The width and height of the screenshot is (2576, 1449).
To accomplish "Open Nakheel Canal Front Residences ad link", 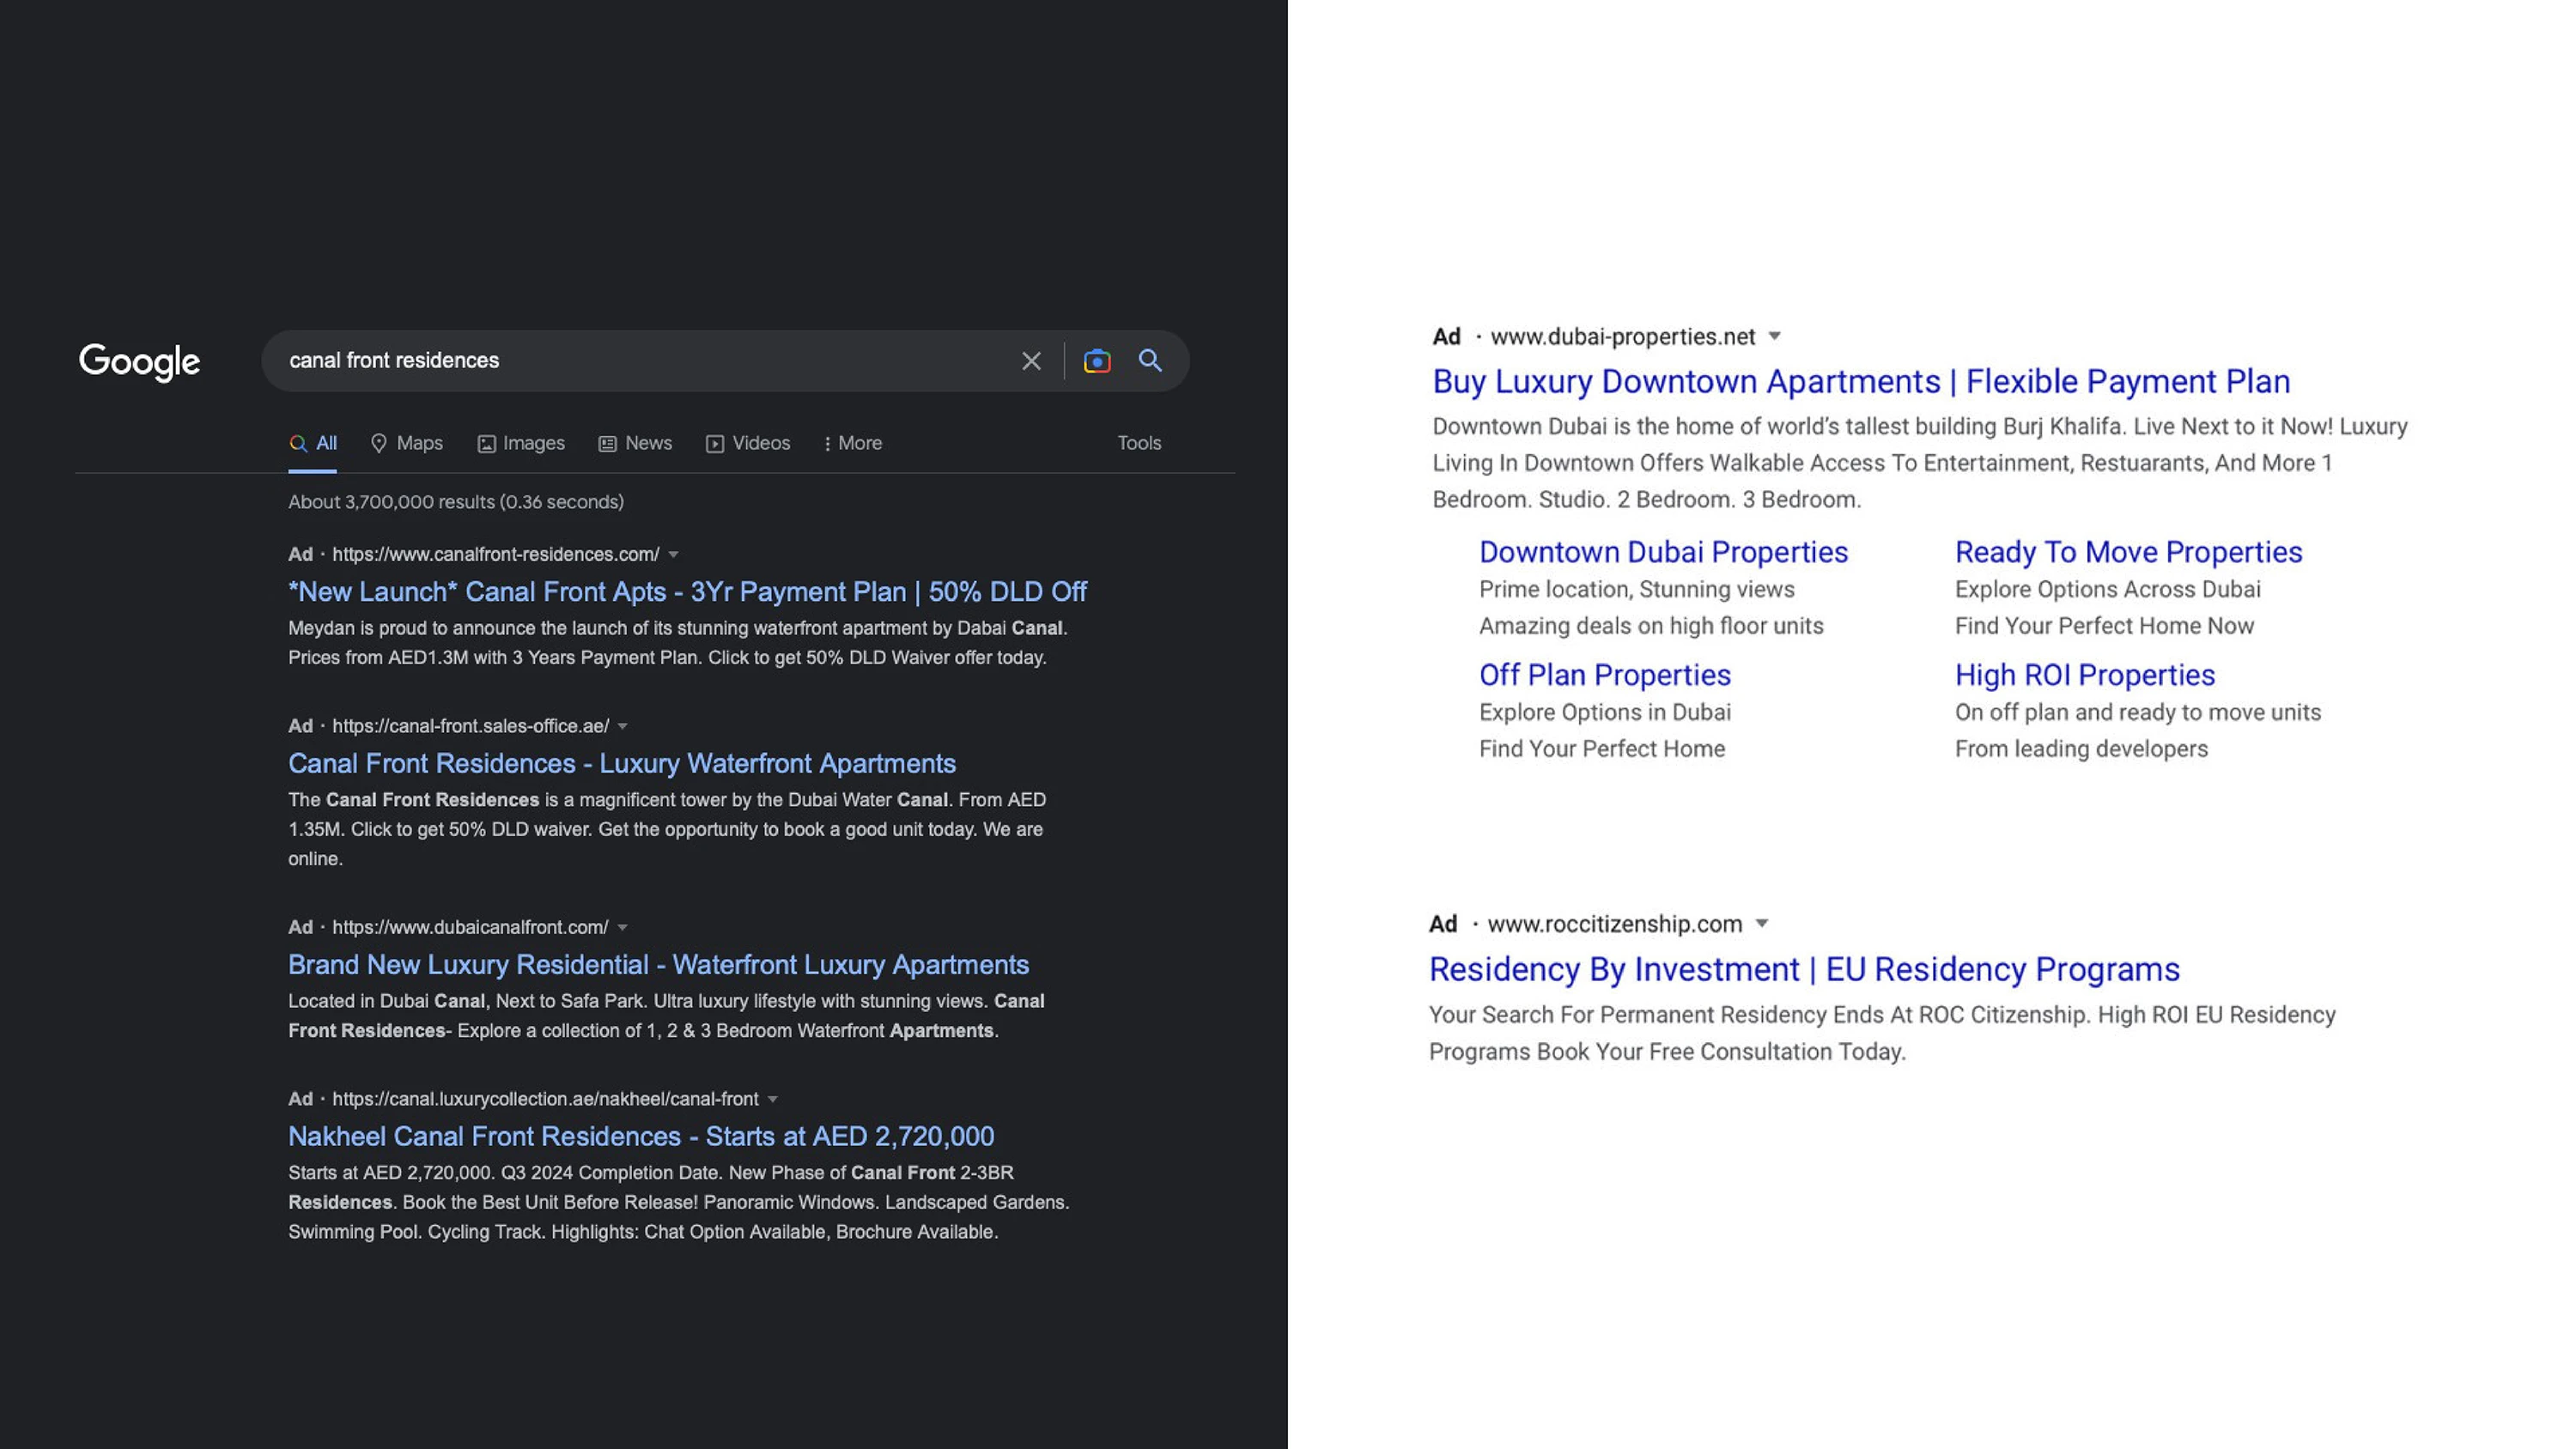I will [x=641, y=1137].
